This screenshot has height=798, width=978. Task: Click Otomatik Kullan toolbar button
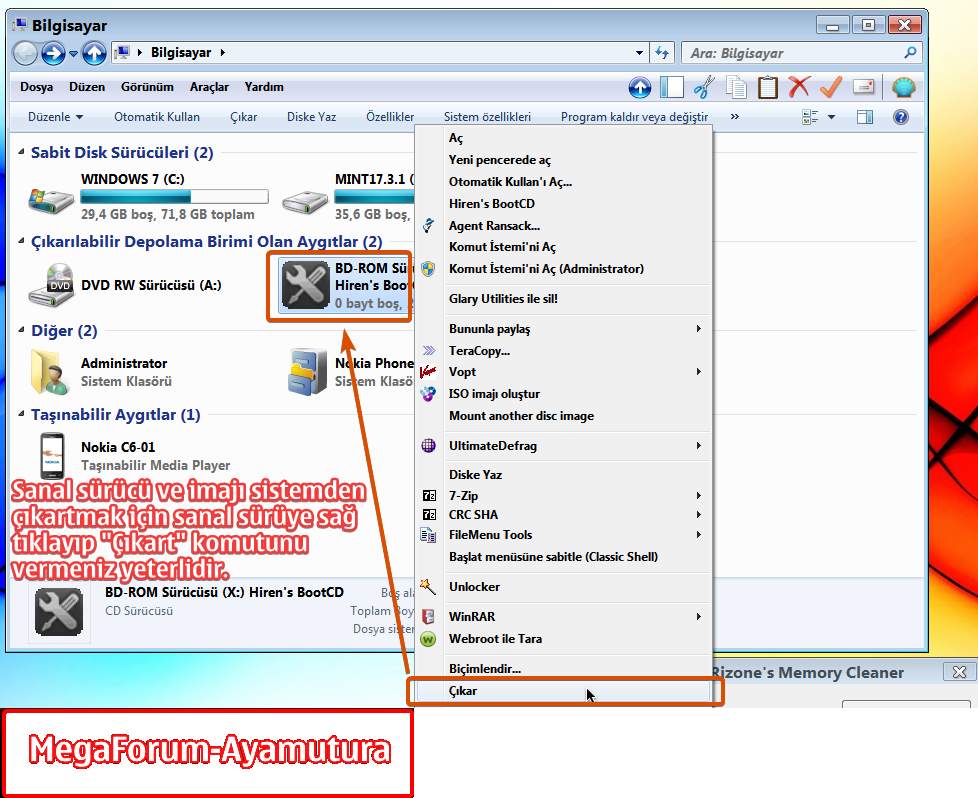(x=157, y=117)
